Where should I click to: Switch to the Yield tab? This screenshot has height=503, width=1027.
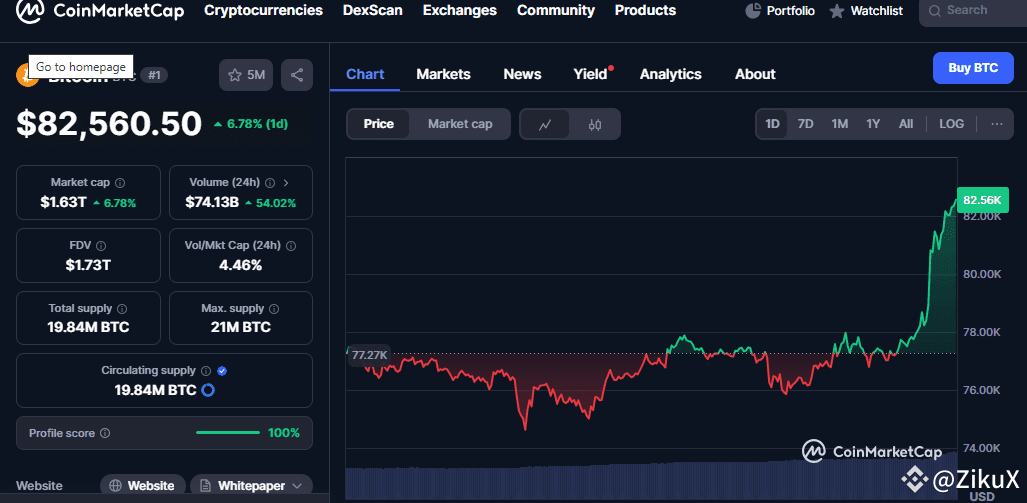591,74
